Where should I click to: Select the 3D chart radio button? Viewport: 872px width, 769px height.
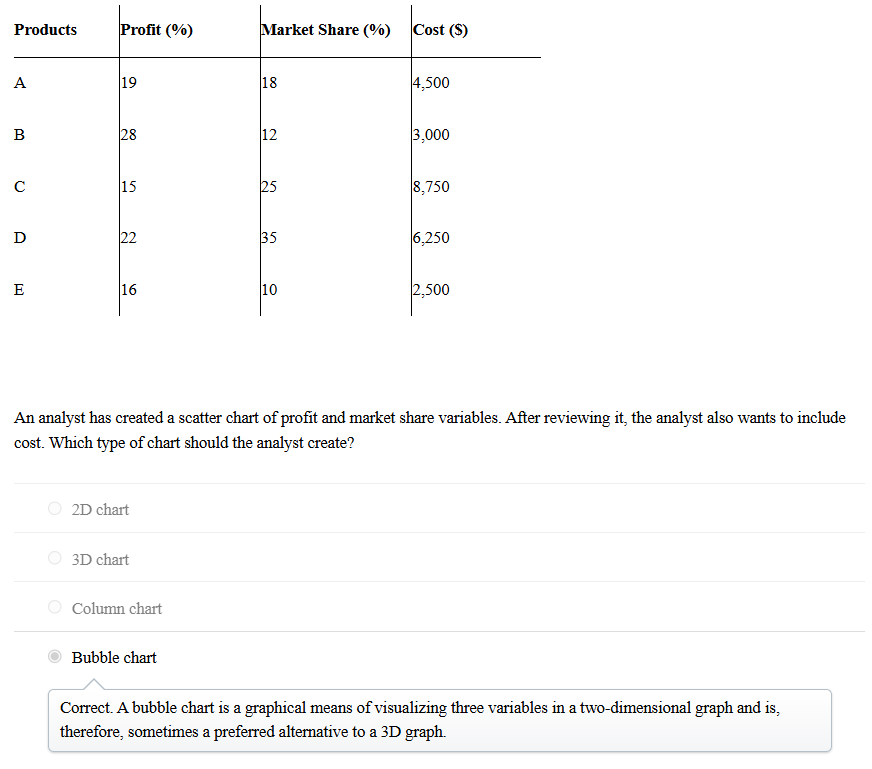(55, 559)
